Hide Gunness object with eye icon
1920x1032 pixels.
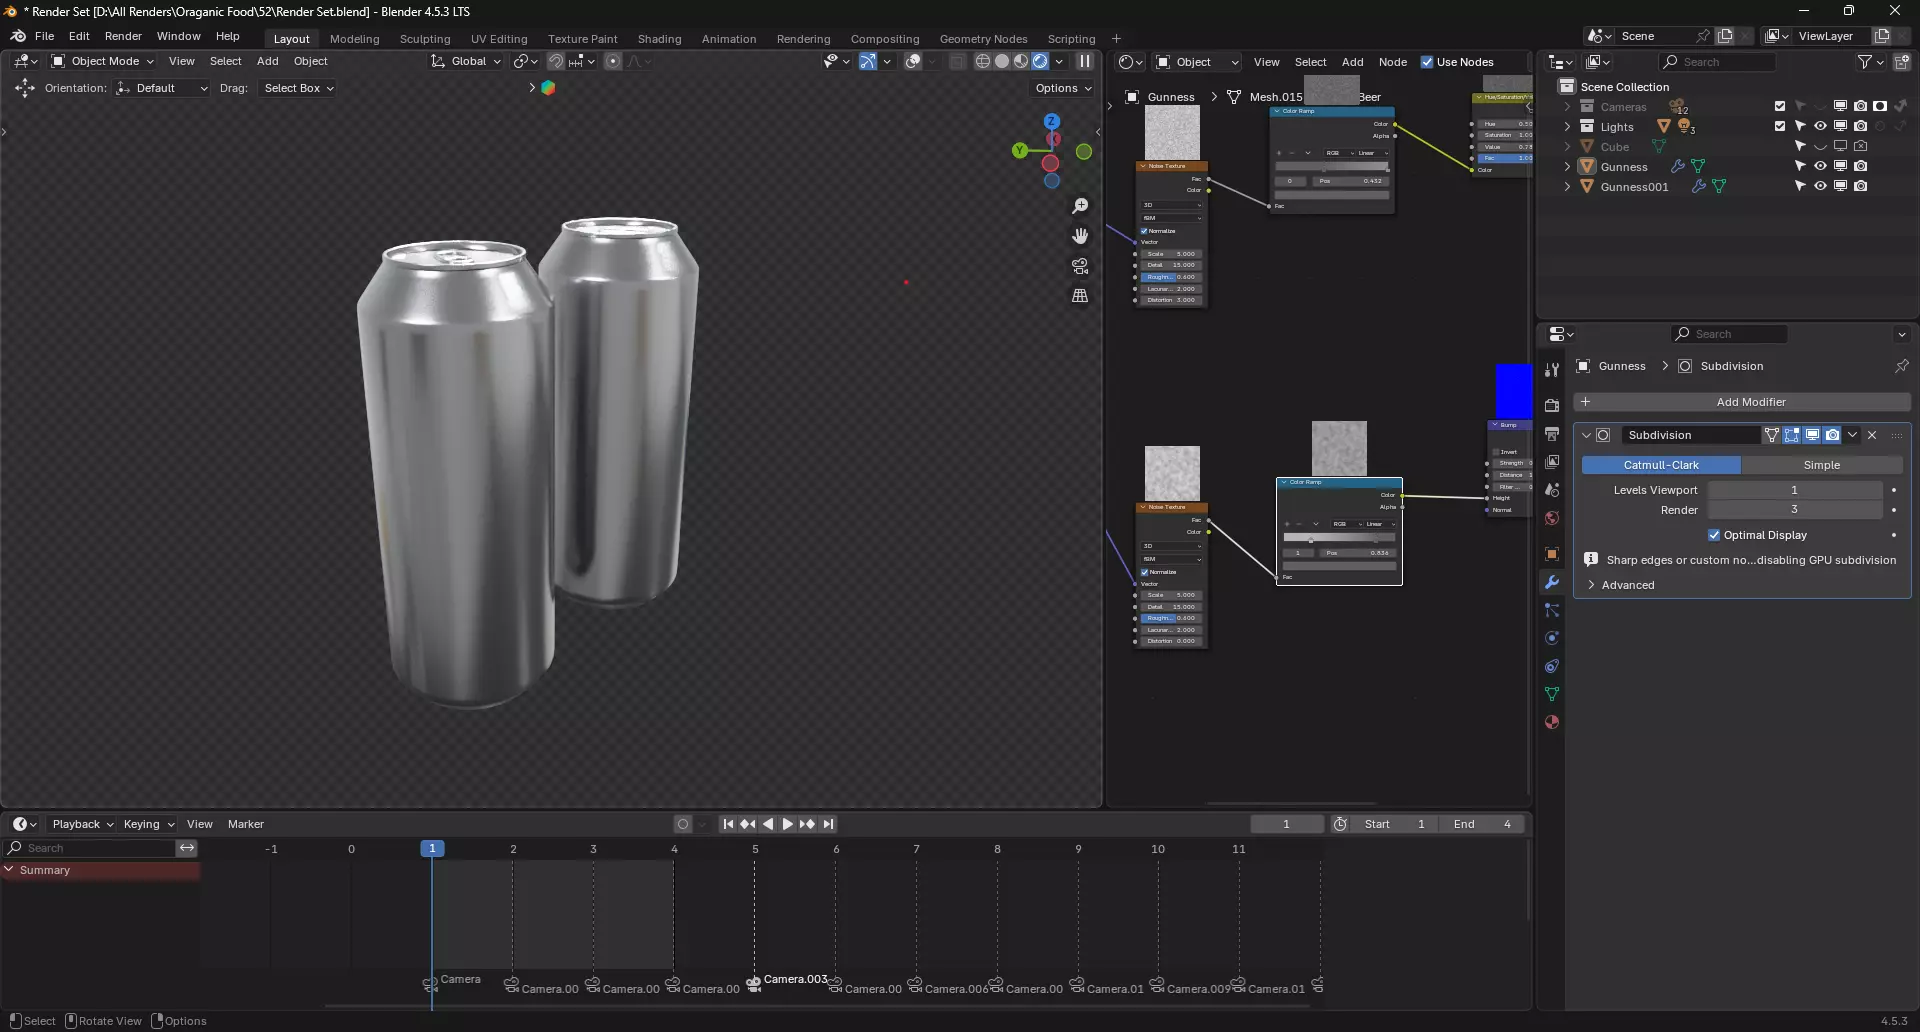(x=1820, y=167)
